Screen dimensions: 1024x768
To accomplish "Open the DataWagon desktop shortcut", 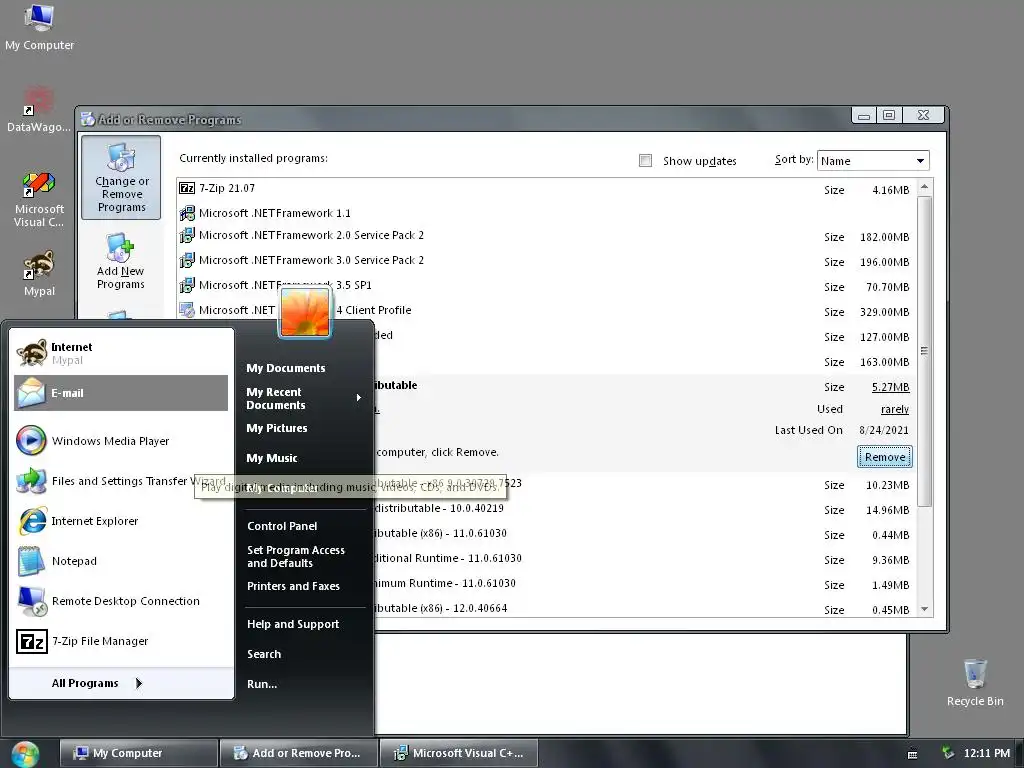I will point(39,110).
